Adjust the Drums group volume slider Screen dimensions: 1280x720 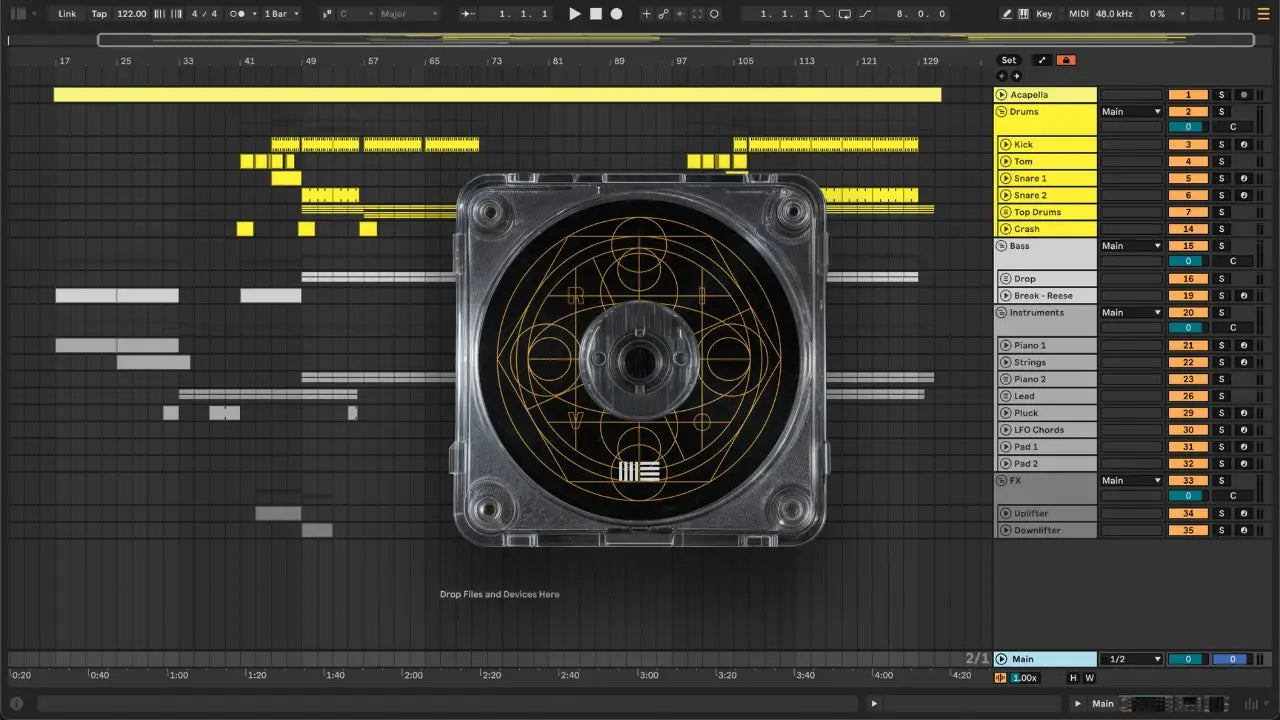pos(1188,127)
